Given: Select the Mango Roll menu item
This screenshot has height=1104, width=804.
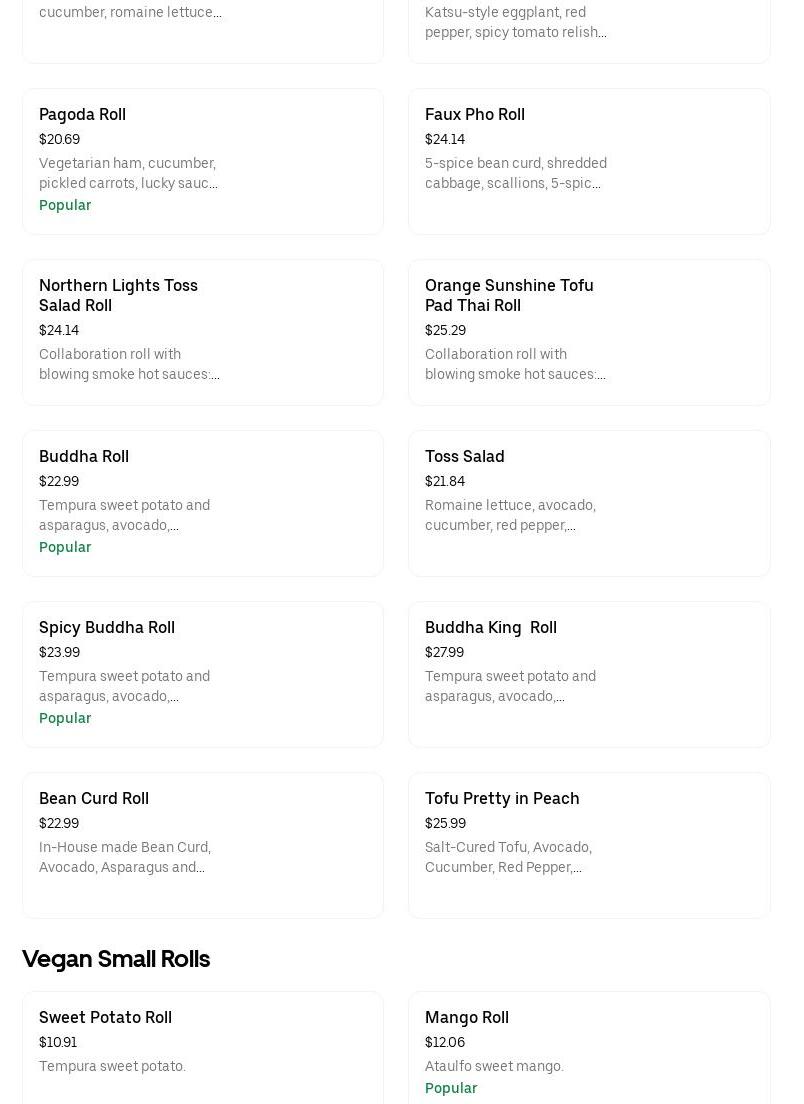Looking at the screenshot, I should [466, 1018].
